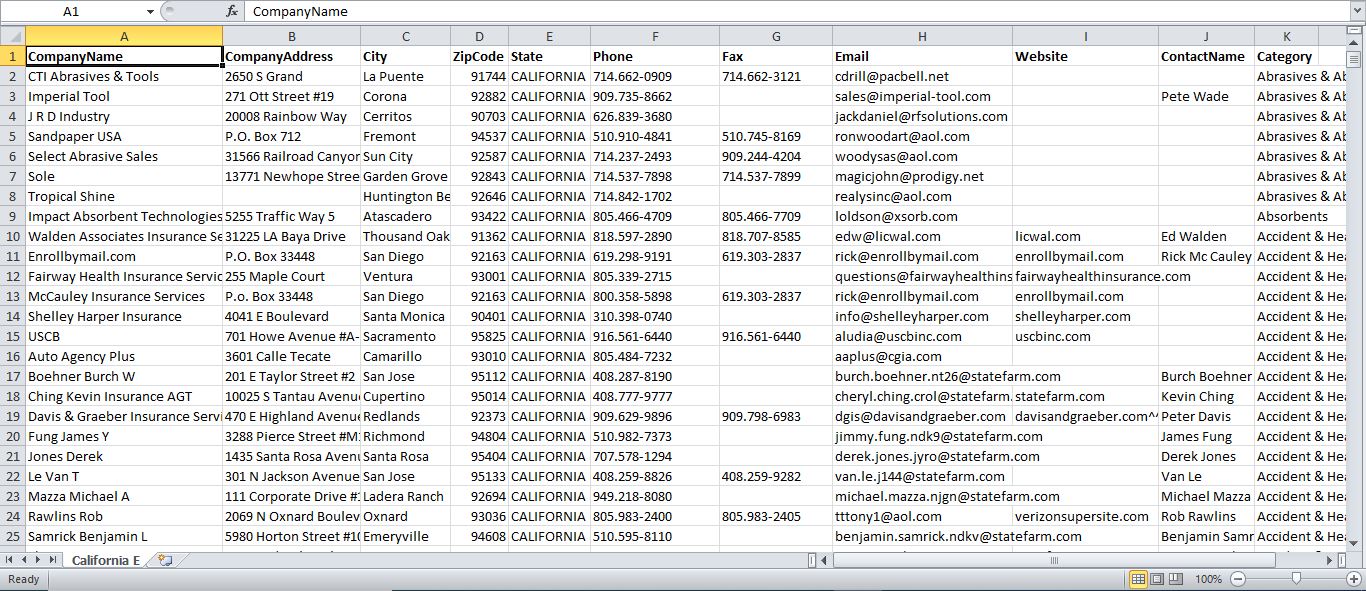Select the California E sheet tab
Image resolution: width=1366 pixels, height=591 pixels.
coord(105,561)
